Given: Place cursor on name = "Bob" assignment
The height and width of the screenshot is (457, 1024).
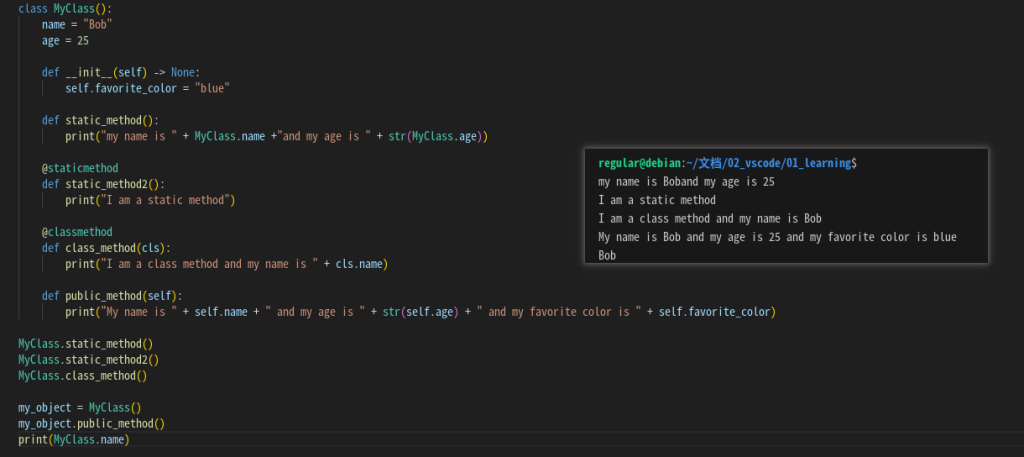Looking at the screenshot, I should (x=76, y=24).
